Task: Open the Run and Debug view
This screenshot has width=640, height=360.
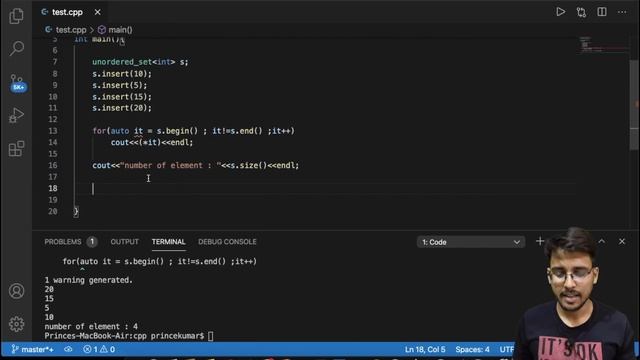Action: tap(16, 116)
